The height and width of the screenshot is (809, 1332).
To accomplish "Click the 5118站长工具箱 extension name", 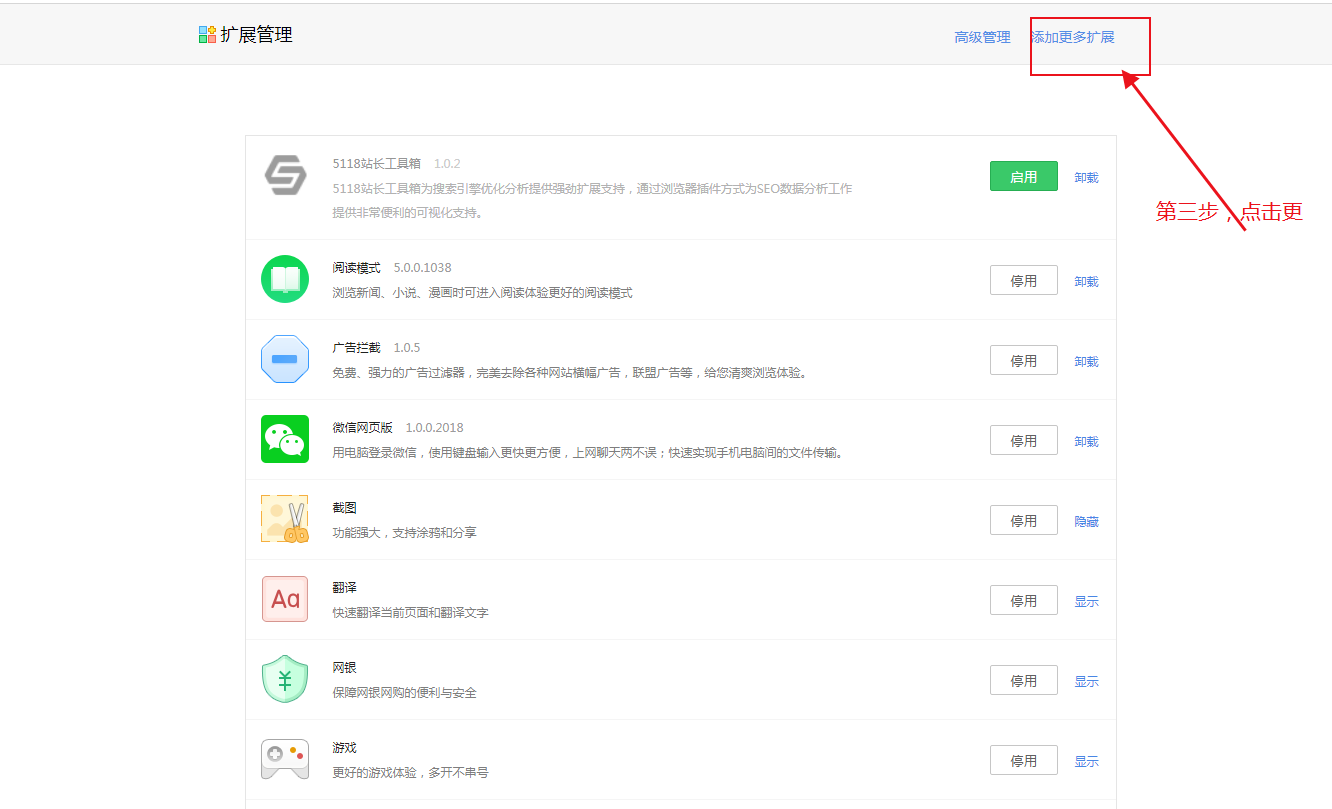I will coord(377,163).
